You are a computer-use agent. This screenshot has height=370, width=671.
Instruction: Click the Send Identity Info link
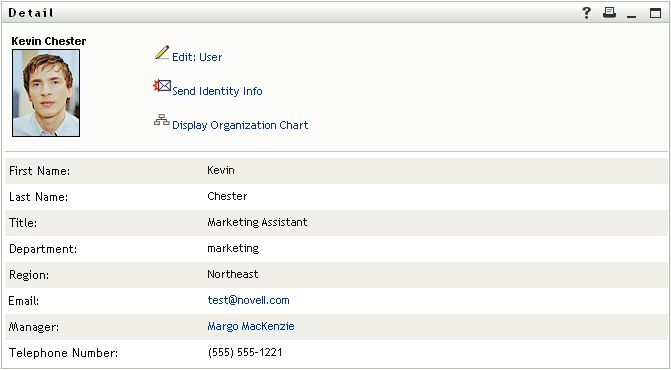pos(217,91)
